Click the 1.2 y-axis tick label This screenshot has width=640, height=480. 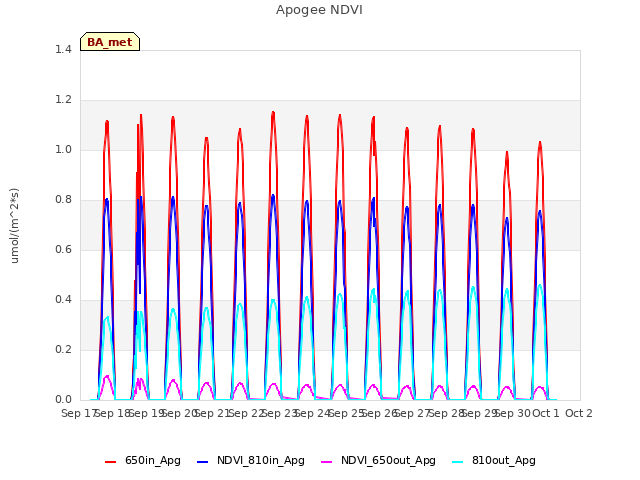coord(63,100)
